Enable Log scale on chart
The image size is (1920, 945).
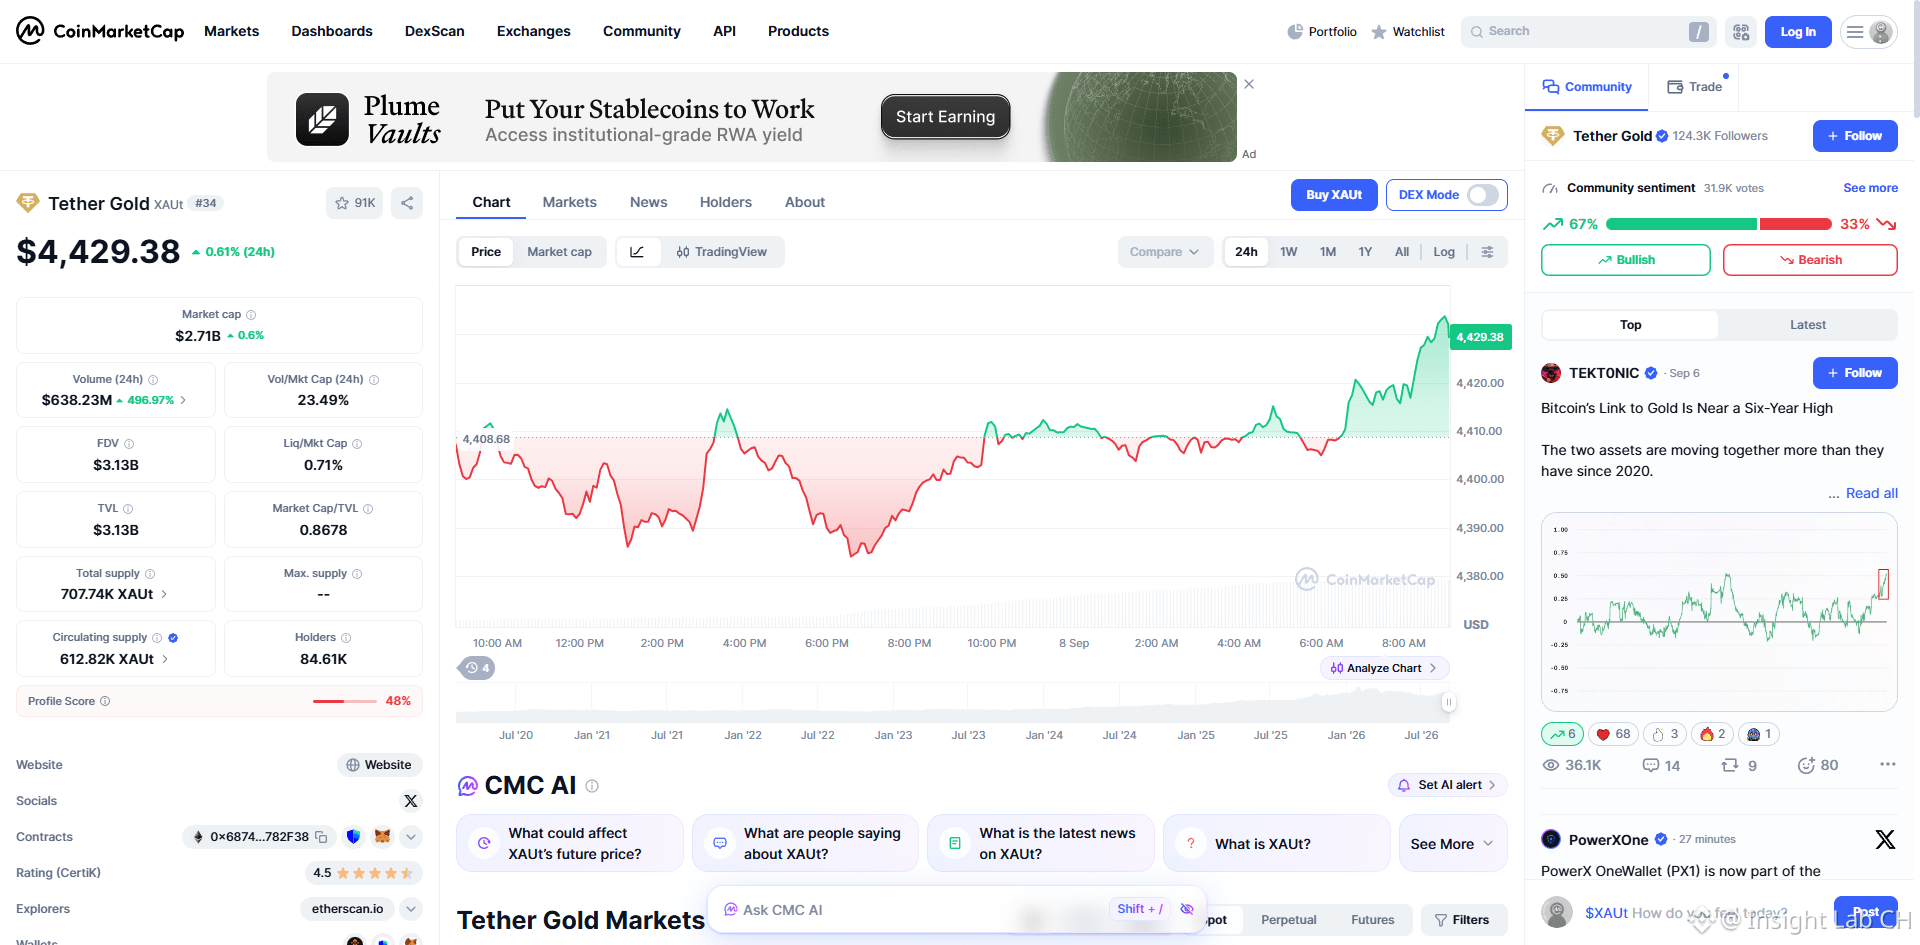point(1443,252)
